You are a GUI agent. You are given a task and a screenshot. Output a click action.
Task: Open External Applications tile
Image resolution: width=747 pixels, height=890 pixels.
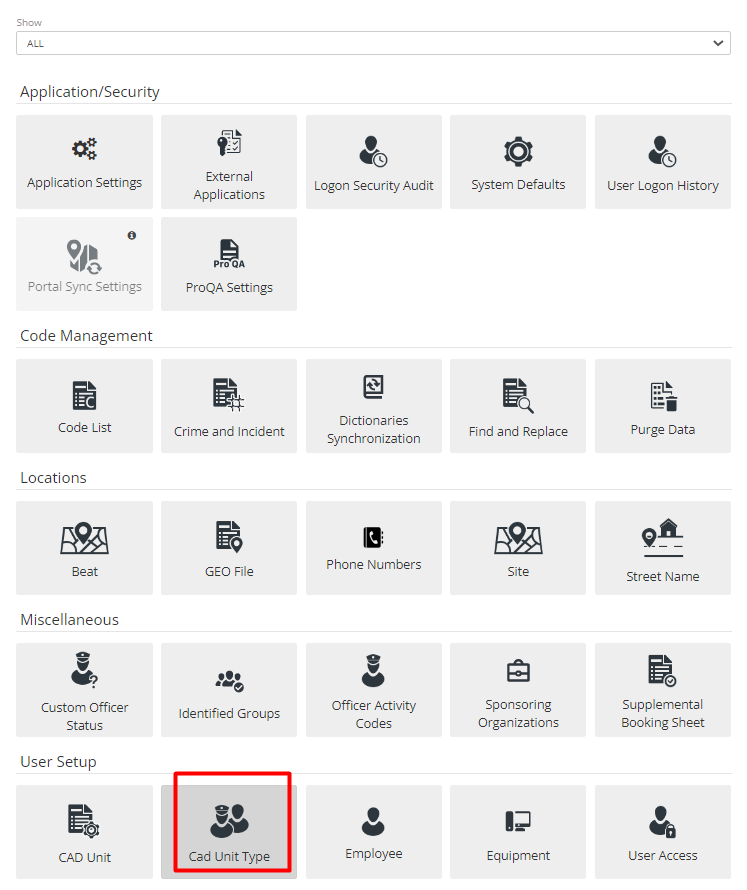coord(229,162)
